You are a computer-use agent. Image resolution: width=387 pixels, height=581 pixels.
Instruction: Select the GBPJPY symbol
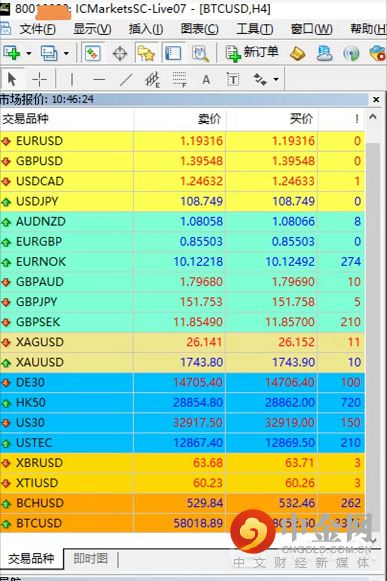click(x=36, y=302)
